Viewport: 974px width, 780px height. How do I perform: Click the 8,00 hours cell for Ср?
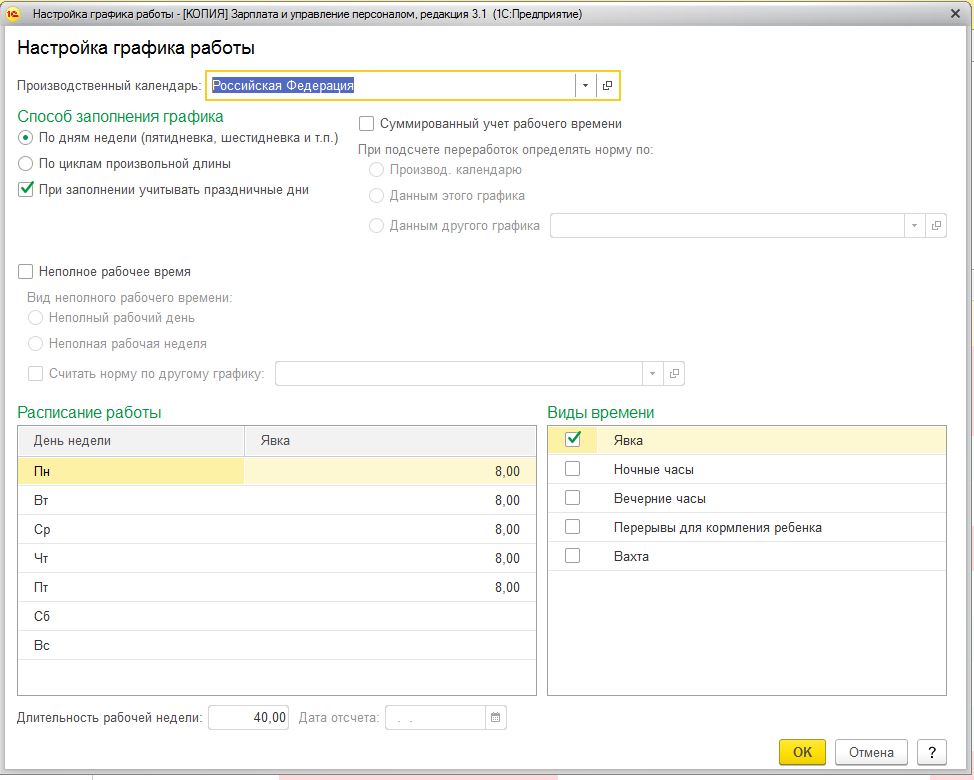[390, 529]
